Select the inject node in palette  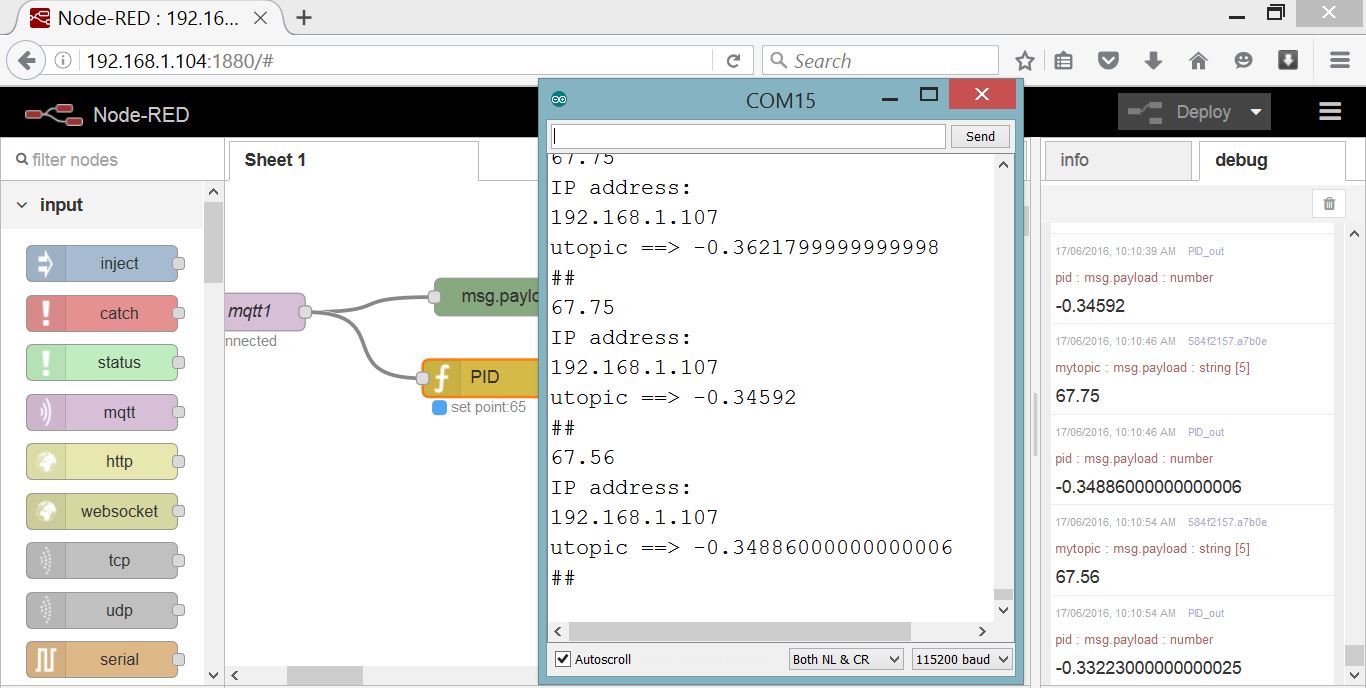(x=102, y=264)
